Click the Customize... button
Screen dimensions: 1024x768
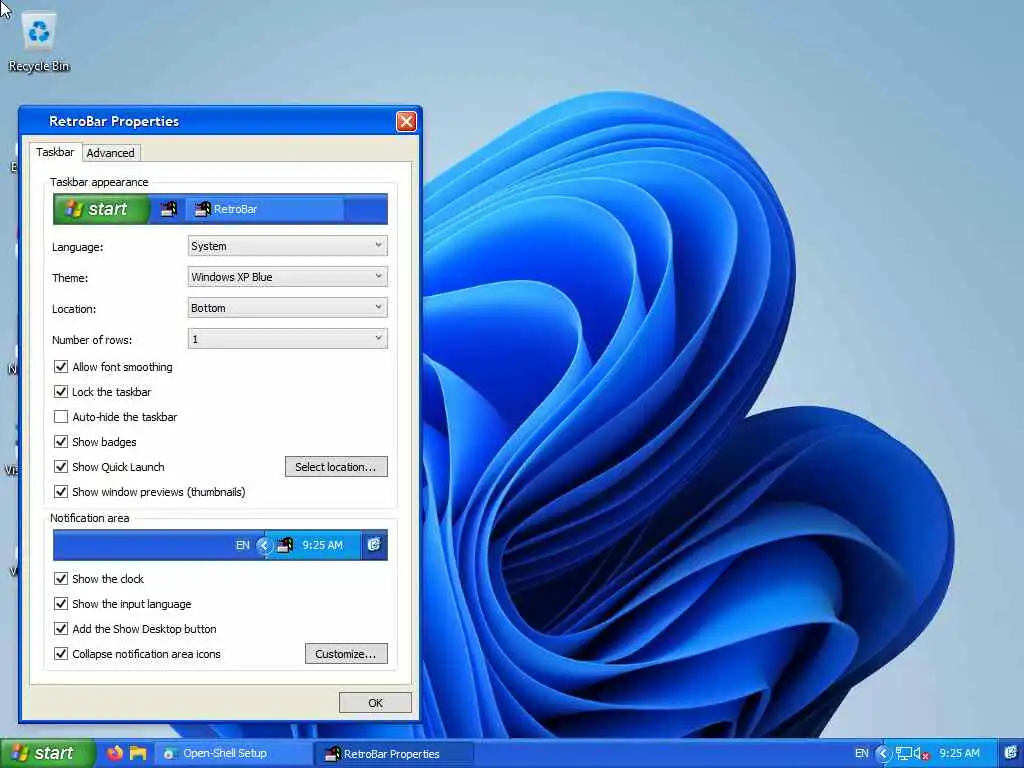tap(346, 654)
